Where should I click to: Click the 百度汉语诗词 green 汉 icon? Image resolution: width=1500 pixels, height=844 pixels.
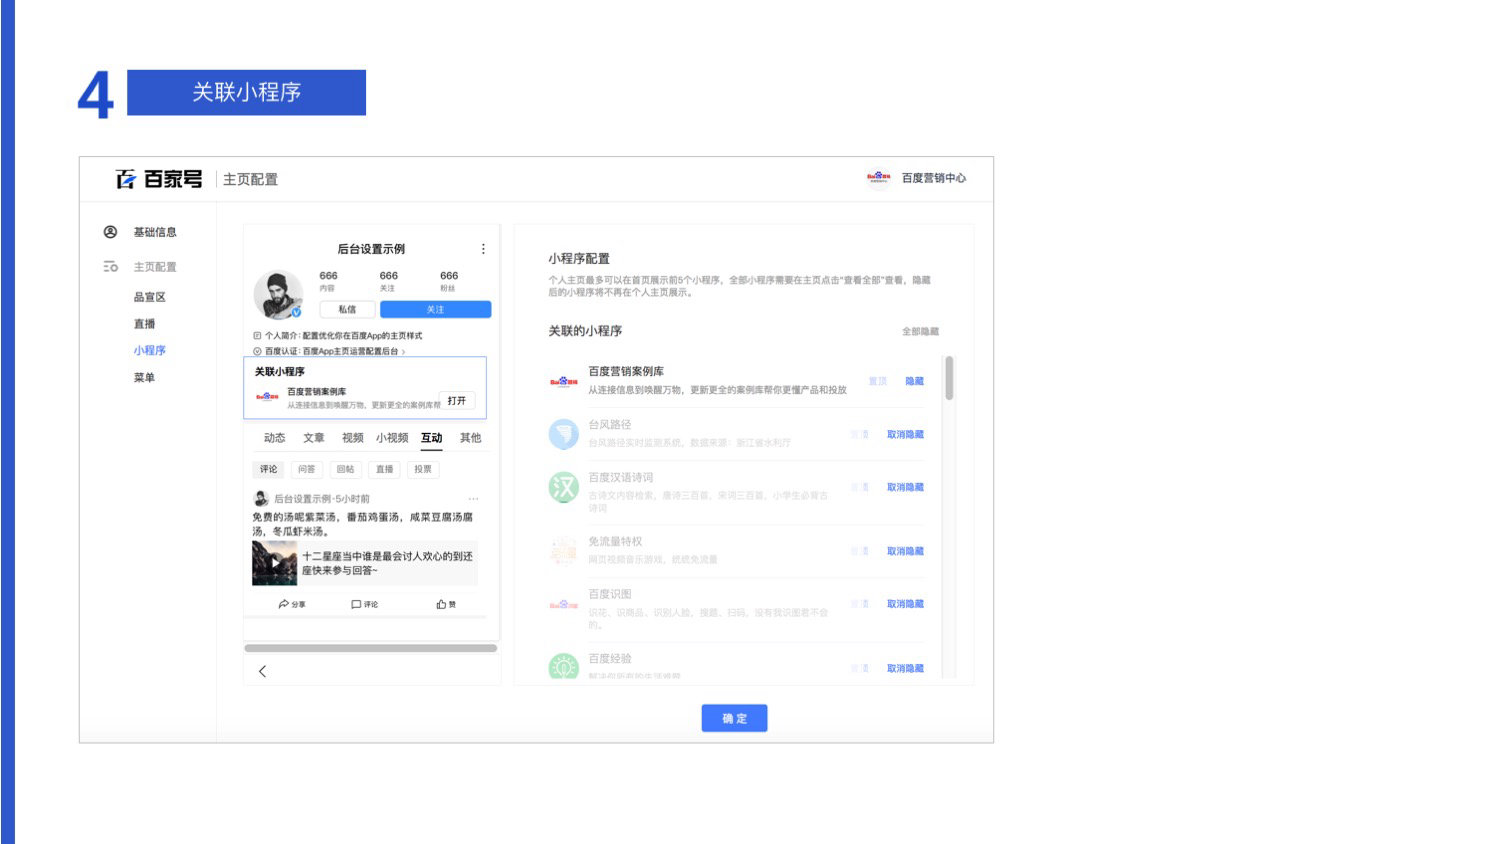tap(564, 487)
